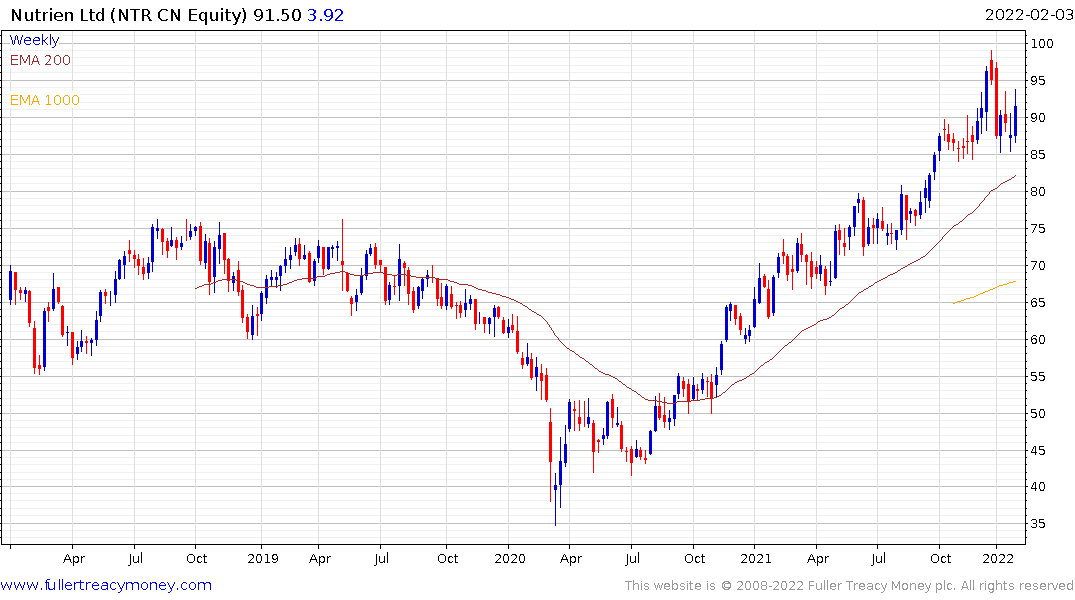This screenshot has width=1075, height=600.
Task: Click the 60 price axis label
Action: [1038, 339]
